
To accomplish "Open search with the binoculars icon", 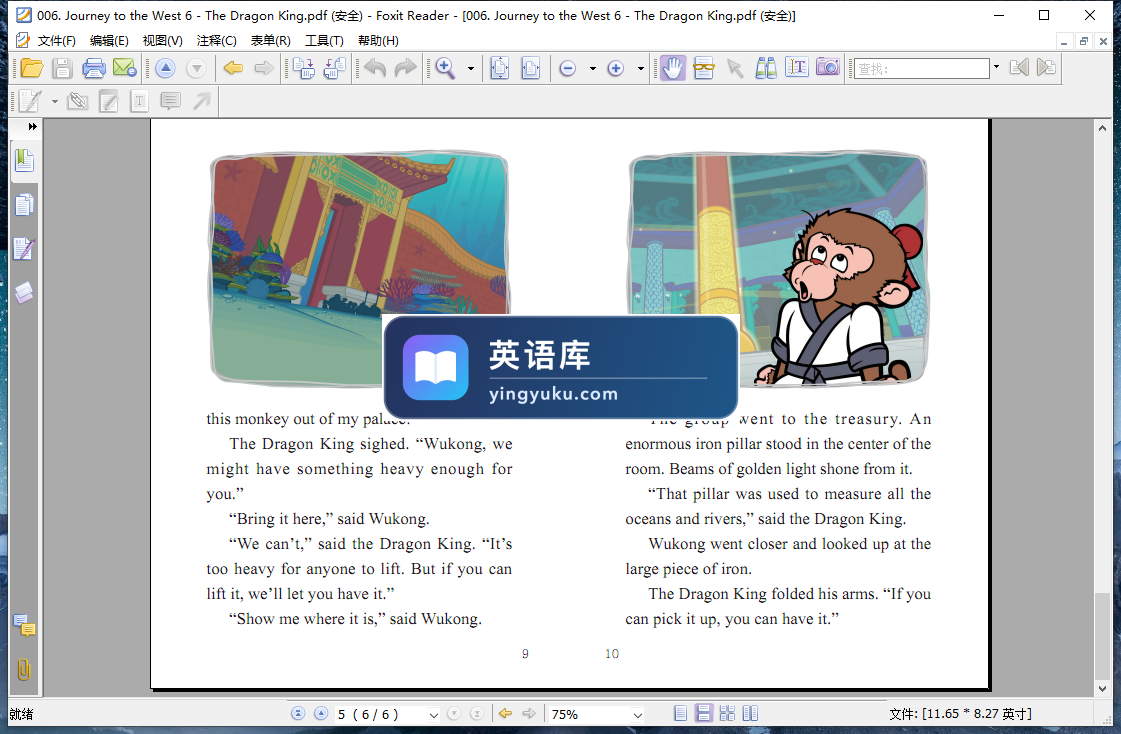I will 766,69.
